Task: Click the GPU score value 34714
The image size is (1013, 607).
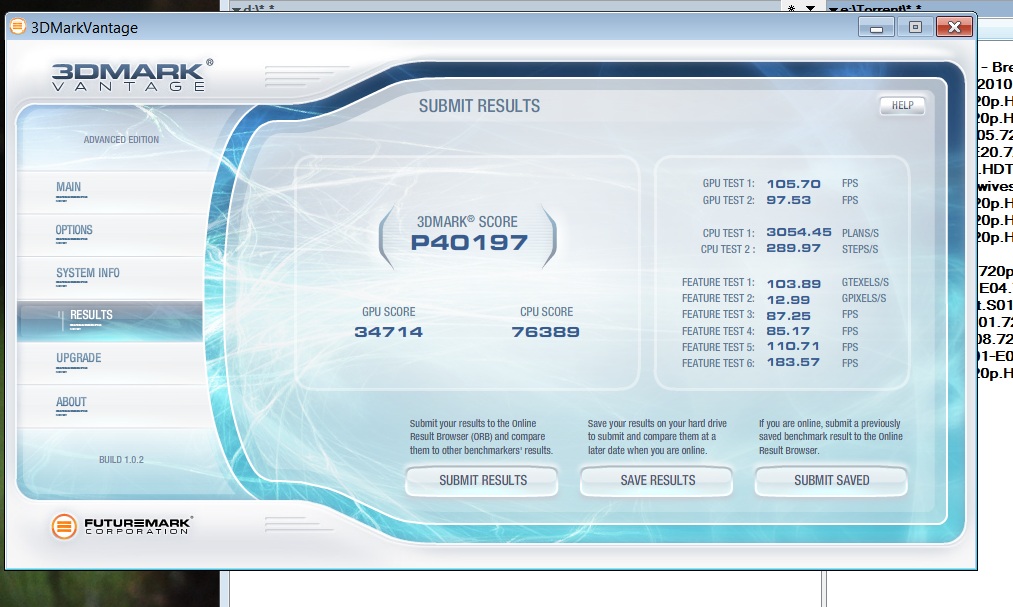Action: (388, 332)
